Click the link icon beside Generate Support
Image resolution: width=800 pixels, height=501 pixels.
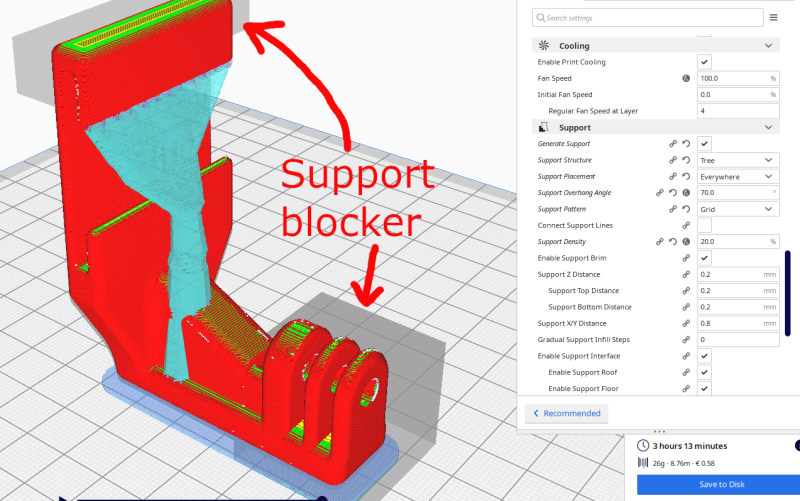673,144
